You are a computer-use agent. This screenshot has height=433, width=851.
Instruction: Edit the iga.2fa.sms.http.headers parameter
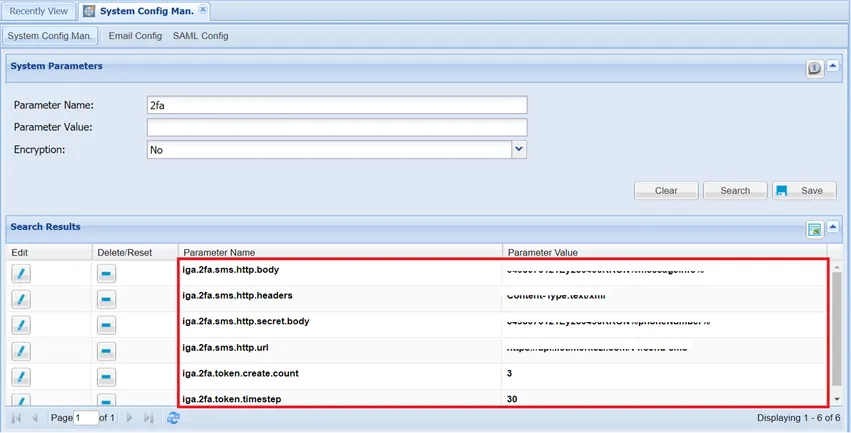tap(21, 300)
